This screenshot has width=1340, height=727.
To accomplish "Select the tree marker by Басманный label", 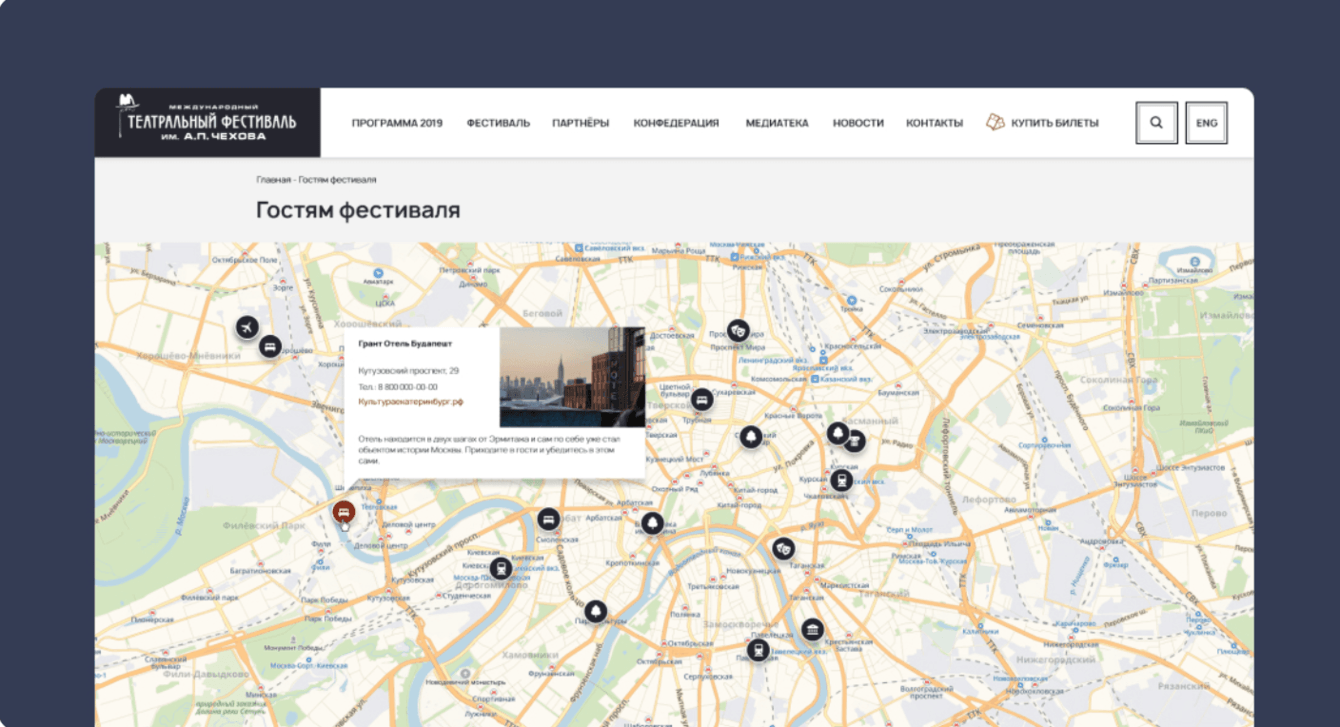I will pos(838,433).
